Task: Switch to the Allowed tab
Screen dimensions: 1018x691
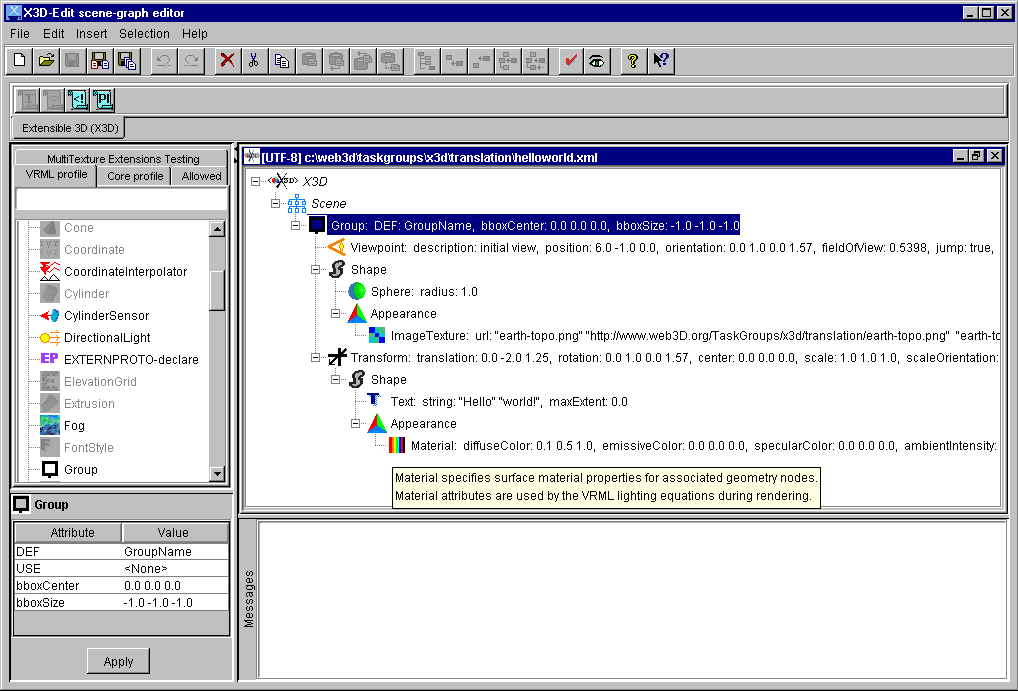Action: coord(201,176)
